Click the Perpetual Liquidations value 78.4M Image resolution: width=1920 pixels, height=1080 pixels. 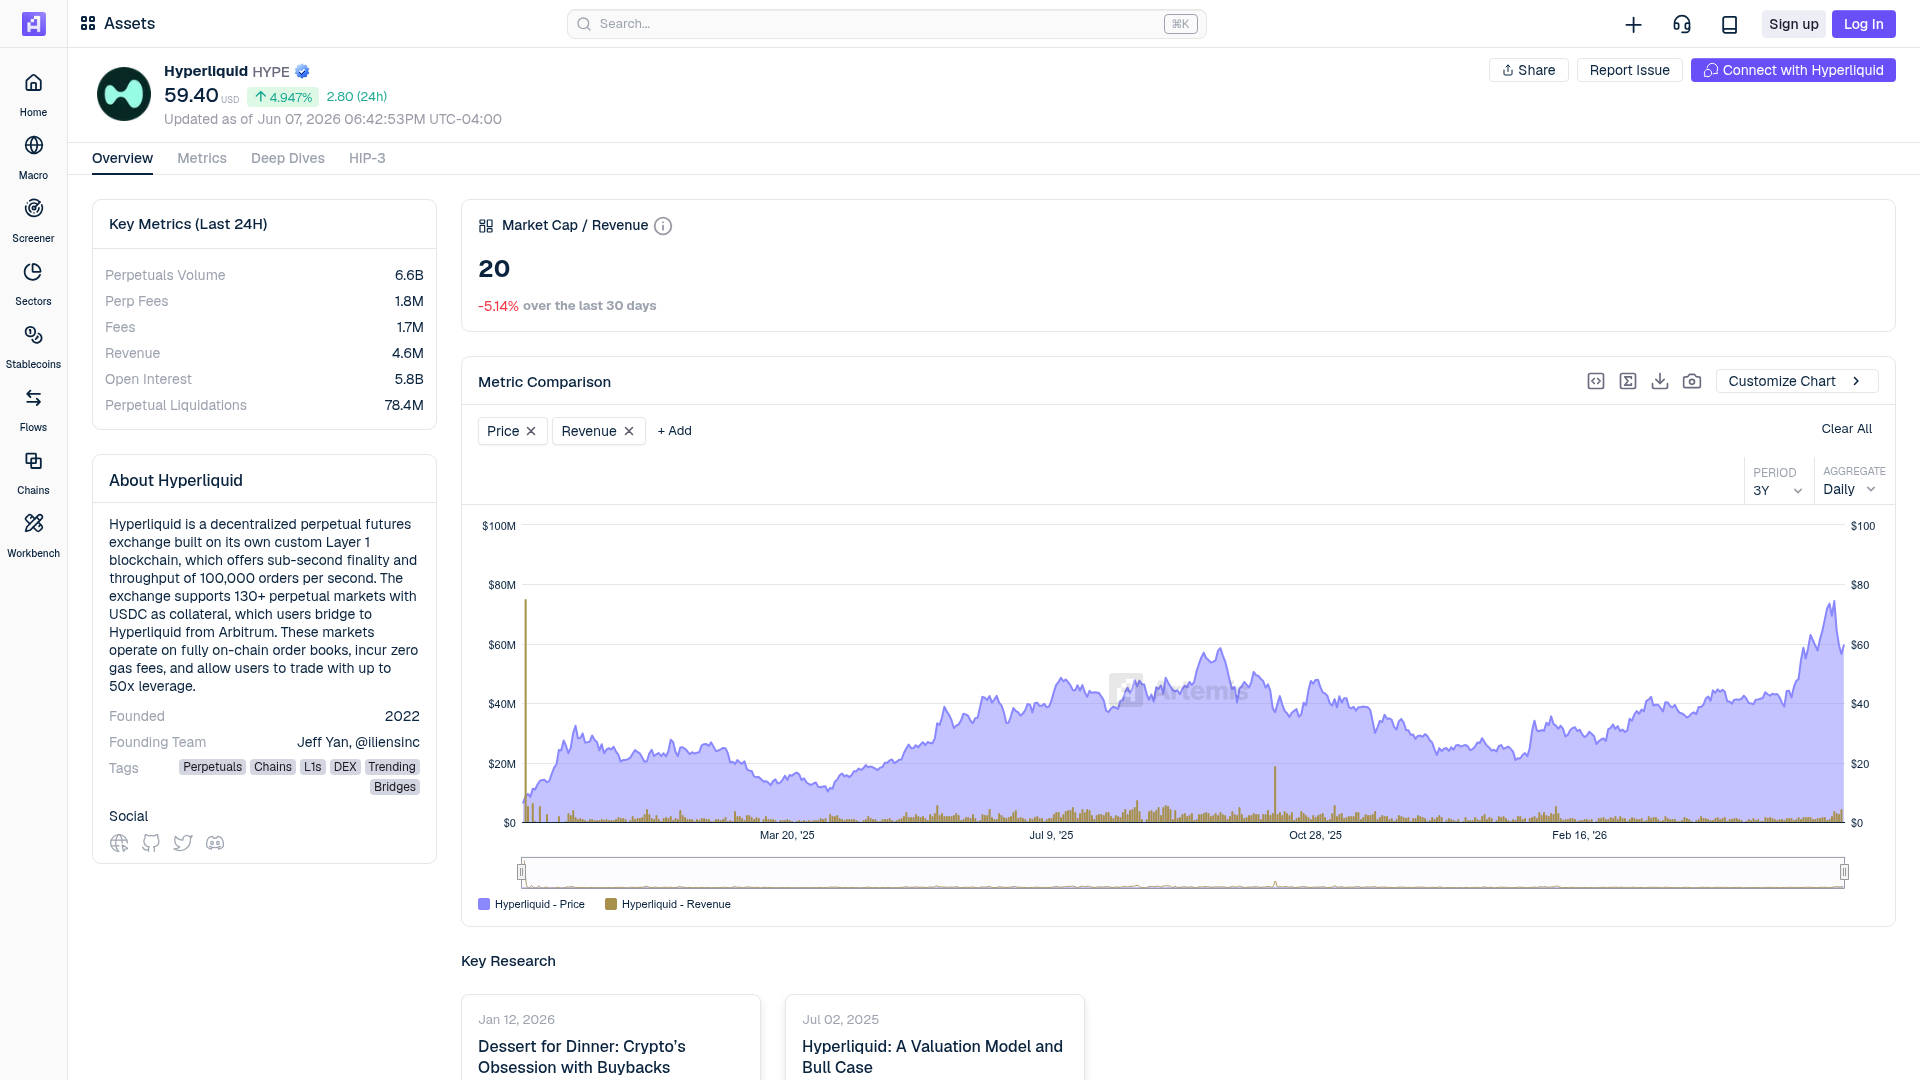[404, 405]
